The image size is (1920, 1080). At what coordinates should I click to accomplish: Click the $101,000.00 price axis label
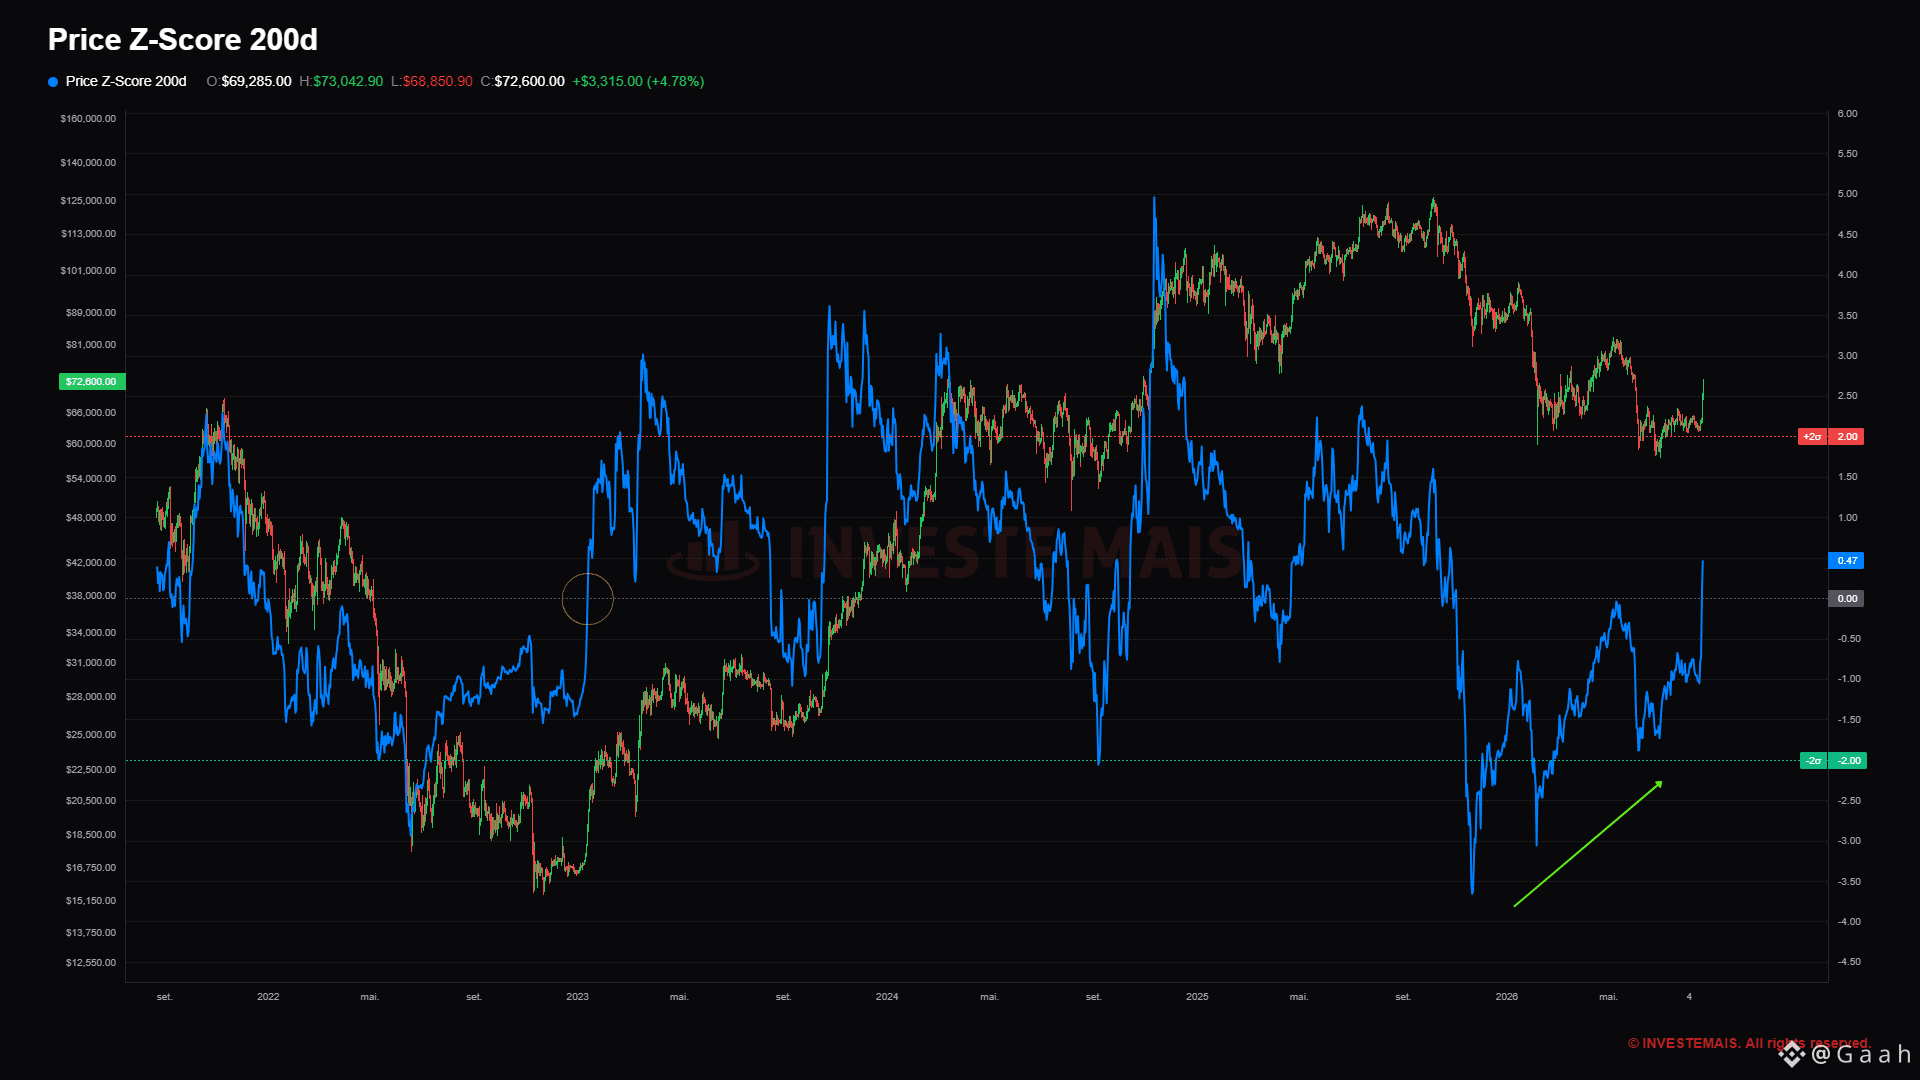(88, 270)
